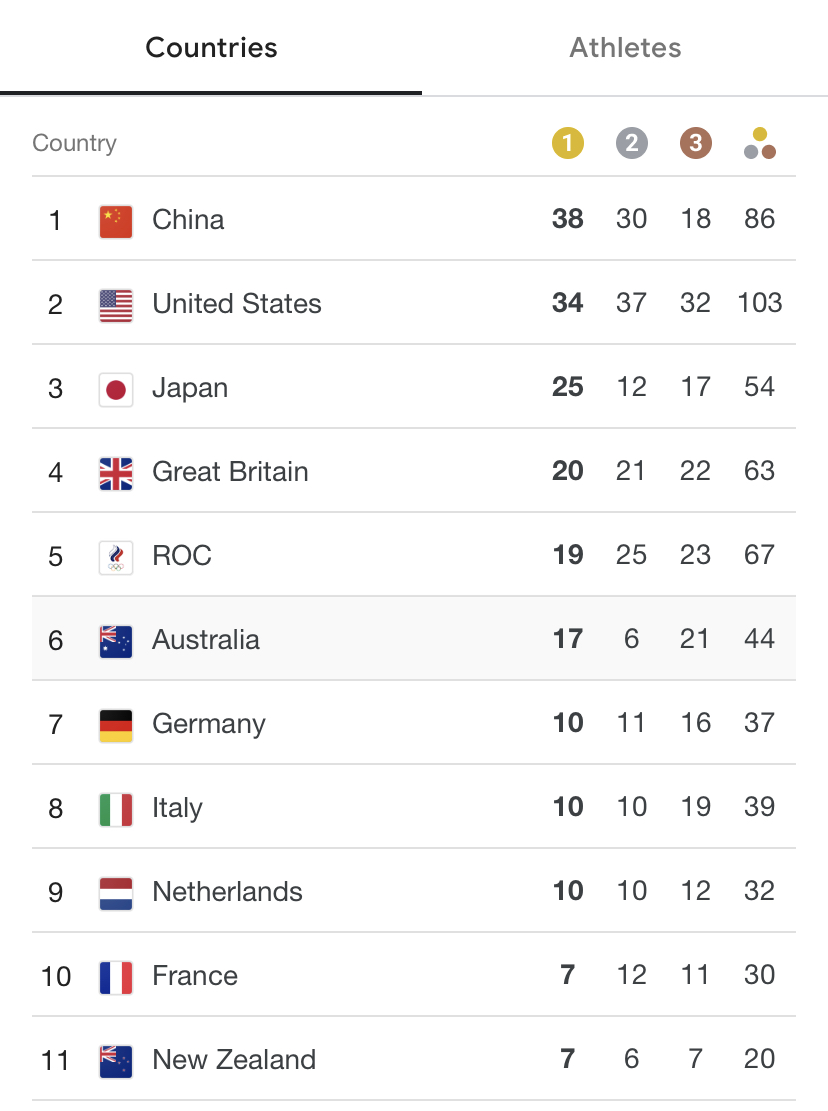
Task: Click the Country column header
Action: tap(74, 143)
